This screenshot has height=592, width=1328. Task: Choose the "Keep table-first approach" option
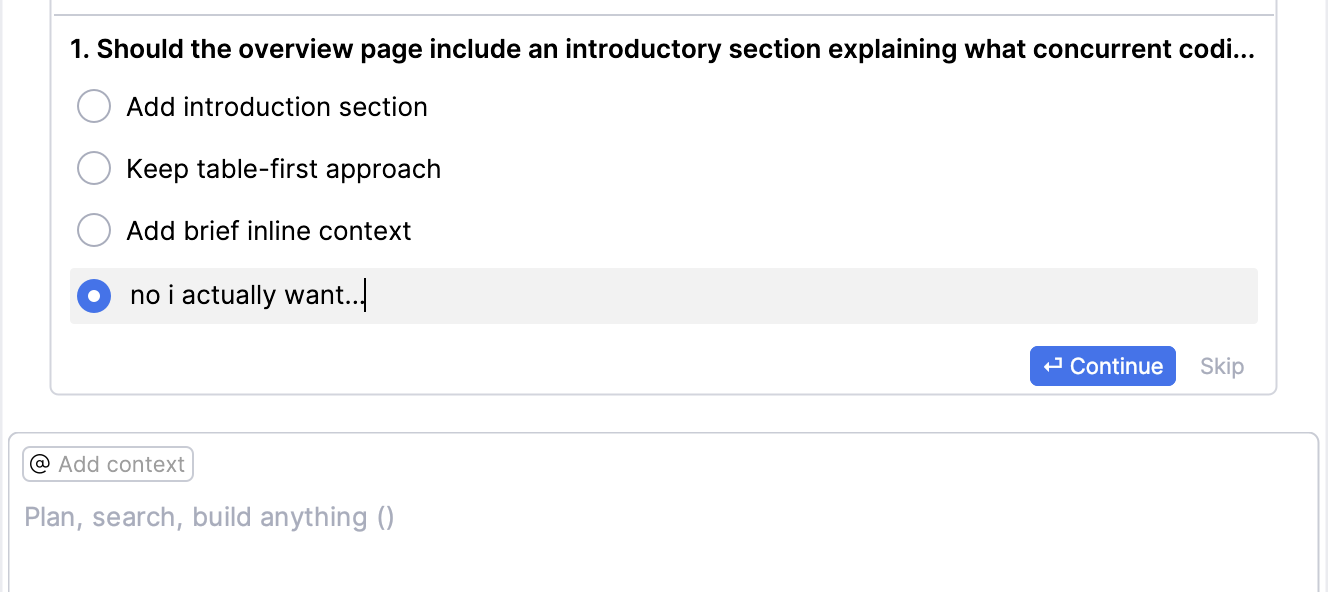pyautogui.click(x=93, y=167)
